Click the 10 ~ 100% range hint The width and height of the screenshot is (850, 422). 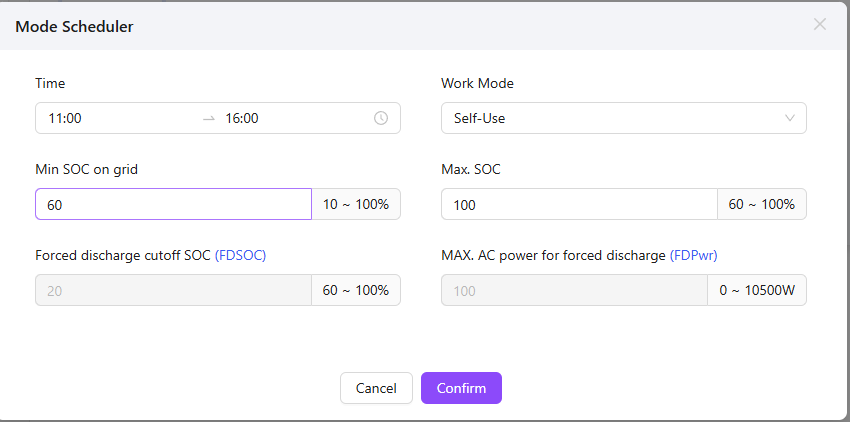(356, 204)
